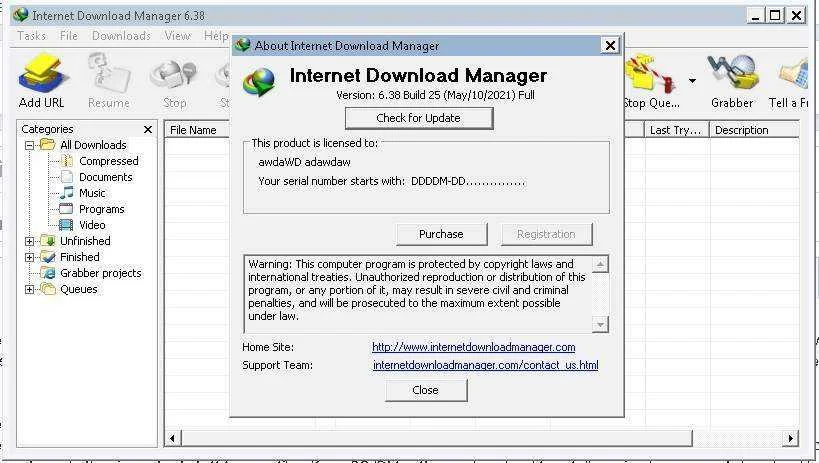The image size is (819, 463).
Task: Click the version text '6.38 Build 25'
Action: tap(410, 95)
